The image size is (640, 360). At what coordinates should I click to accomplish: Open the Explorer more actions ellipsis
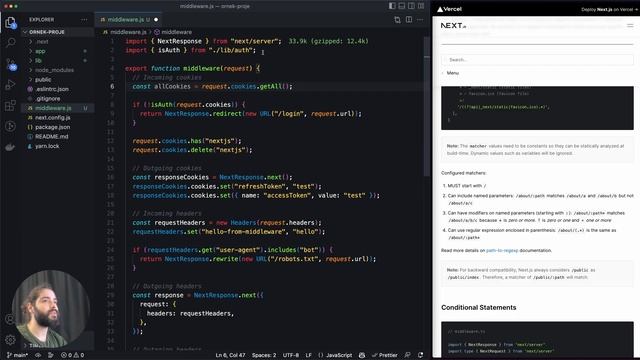[84, 20]
